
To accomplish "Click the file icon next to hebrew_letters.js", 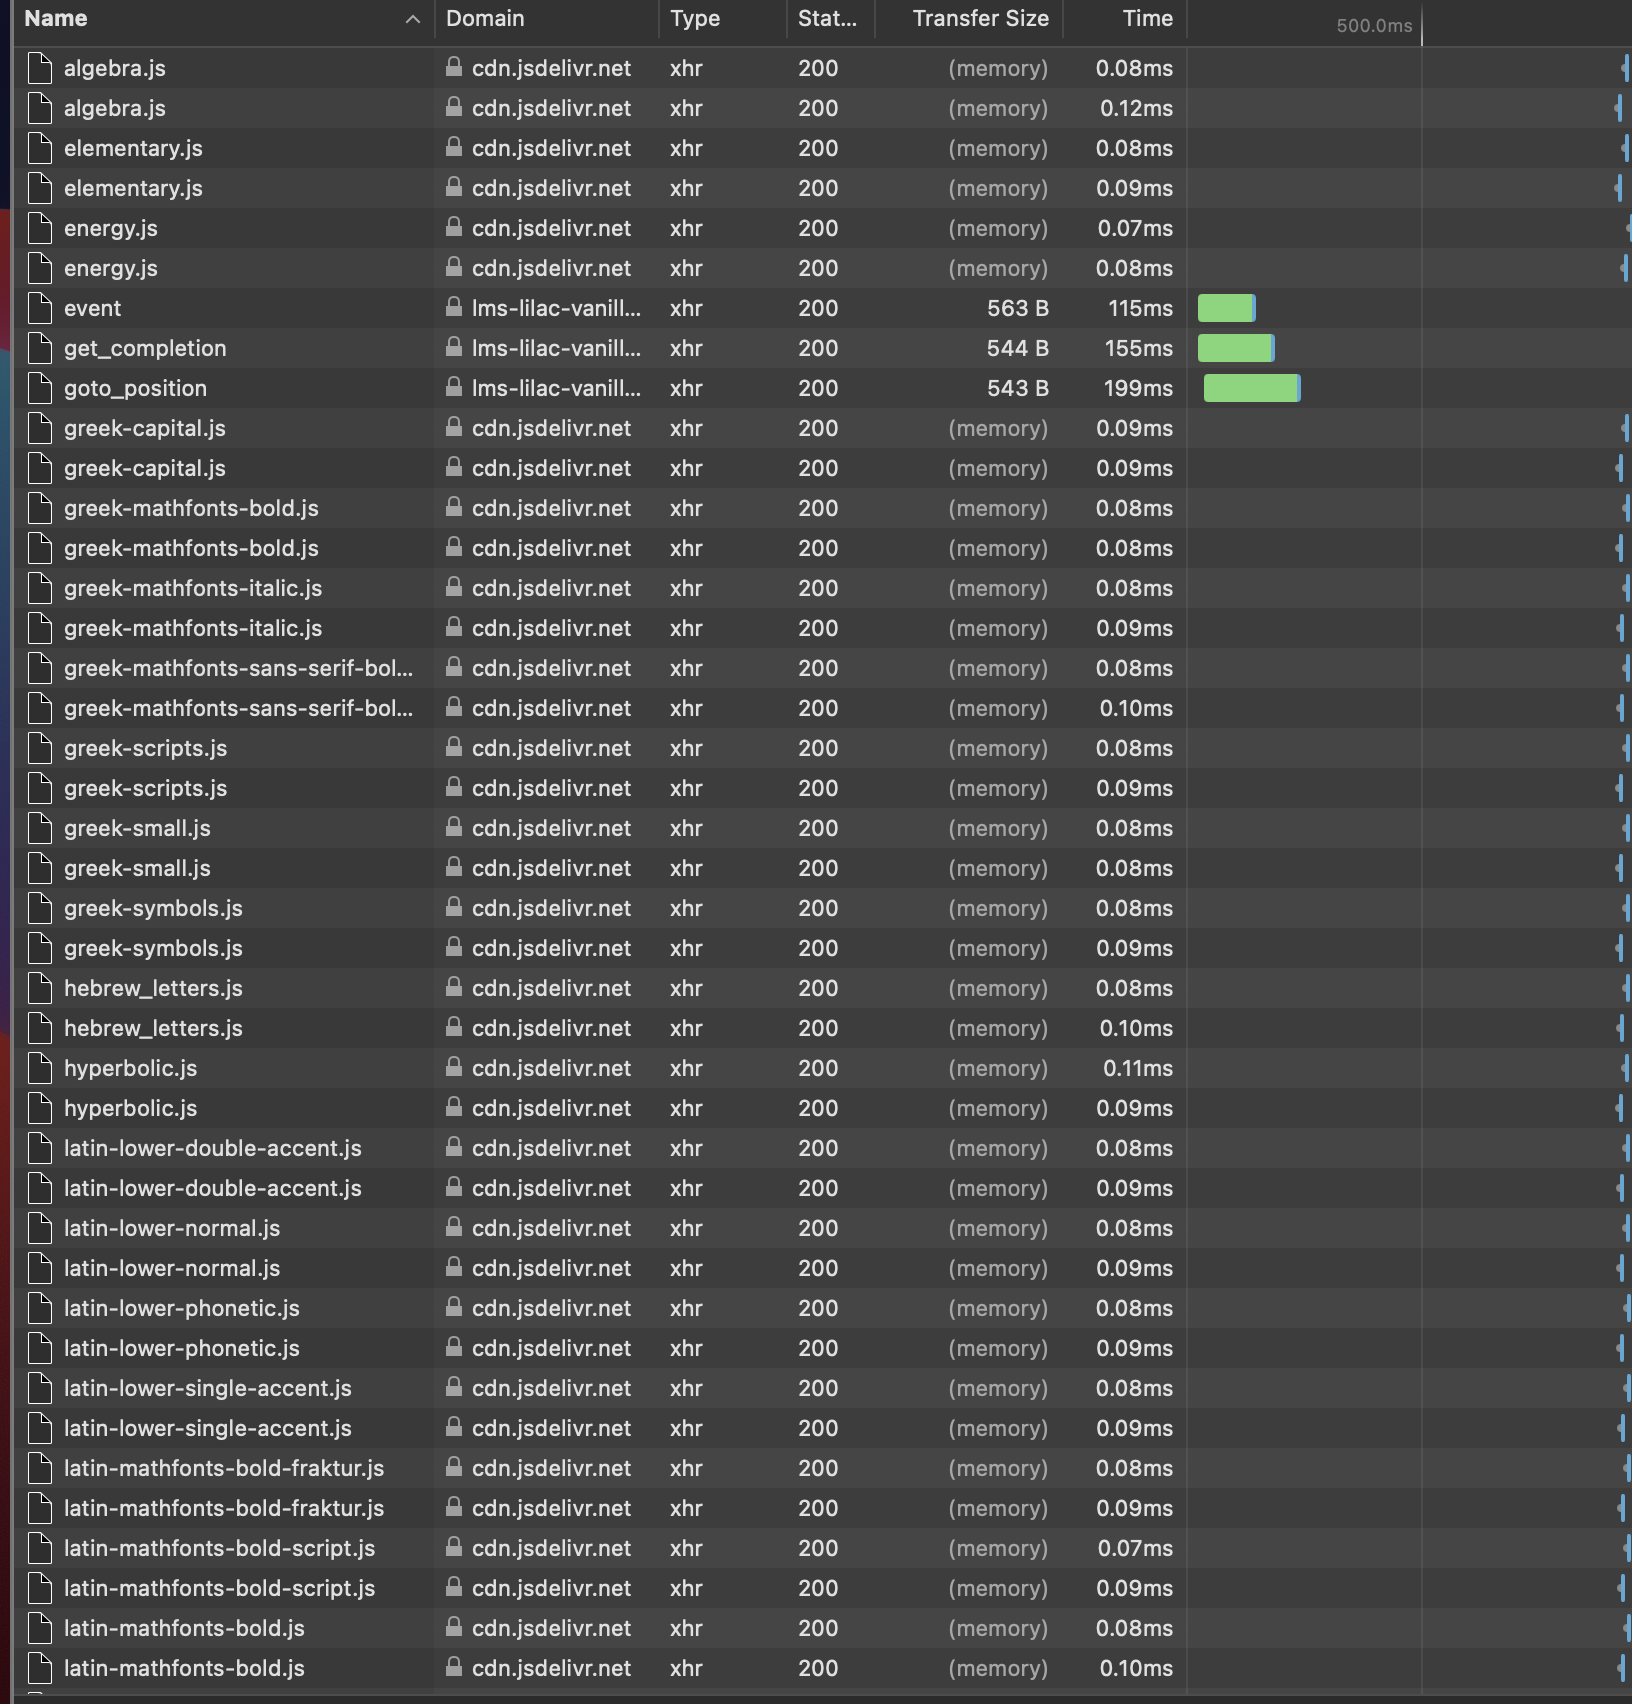I will pos(39,988).
